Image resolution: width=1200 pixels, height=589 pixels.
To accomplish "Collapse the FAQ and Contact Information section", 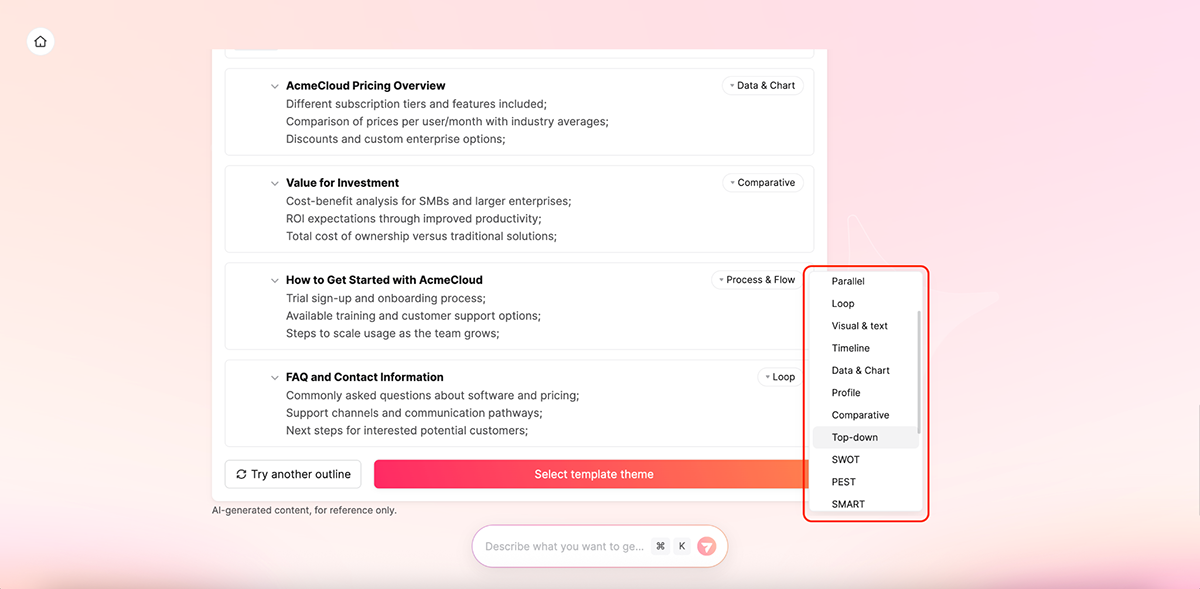I will (274, 377).
